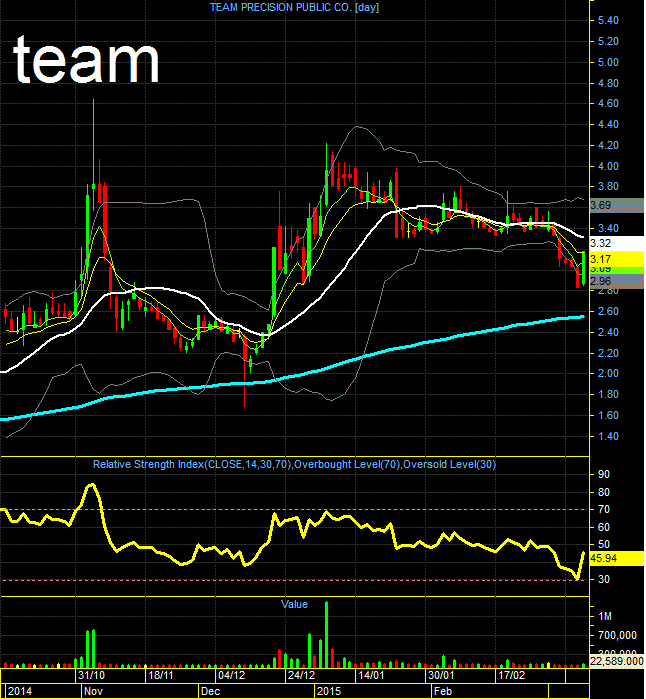Image resolution: width=646 pixels, height=699 pixels.
Task: Click the 04/12 date marker
Action: coord(231,675)
